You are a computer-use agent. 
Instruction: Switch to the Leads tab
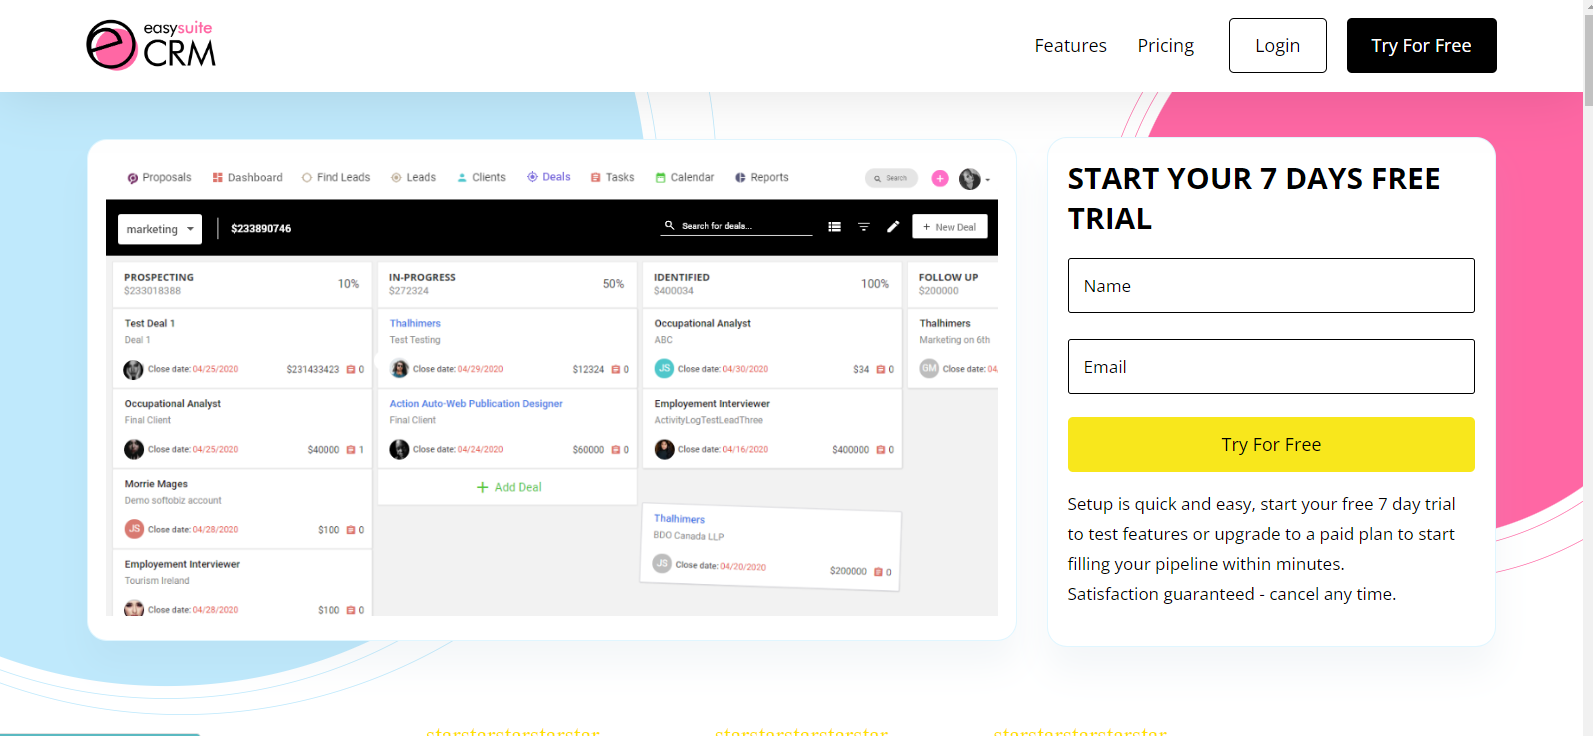point(413,178)
